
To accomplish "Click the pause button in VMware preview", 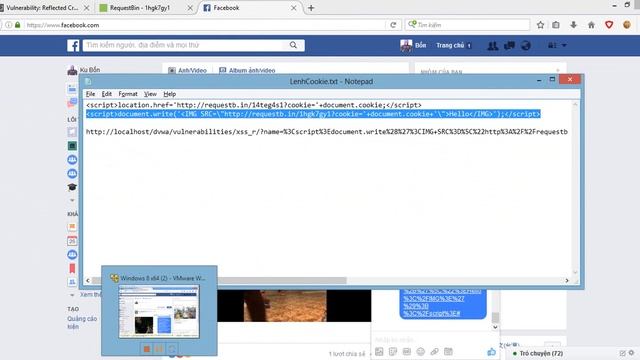I will [159, 349].
